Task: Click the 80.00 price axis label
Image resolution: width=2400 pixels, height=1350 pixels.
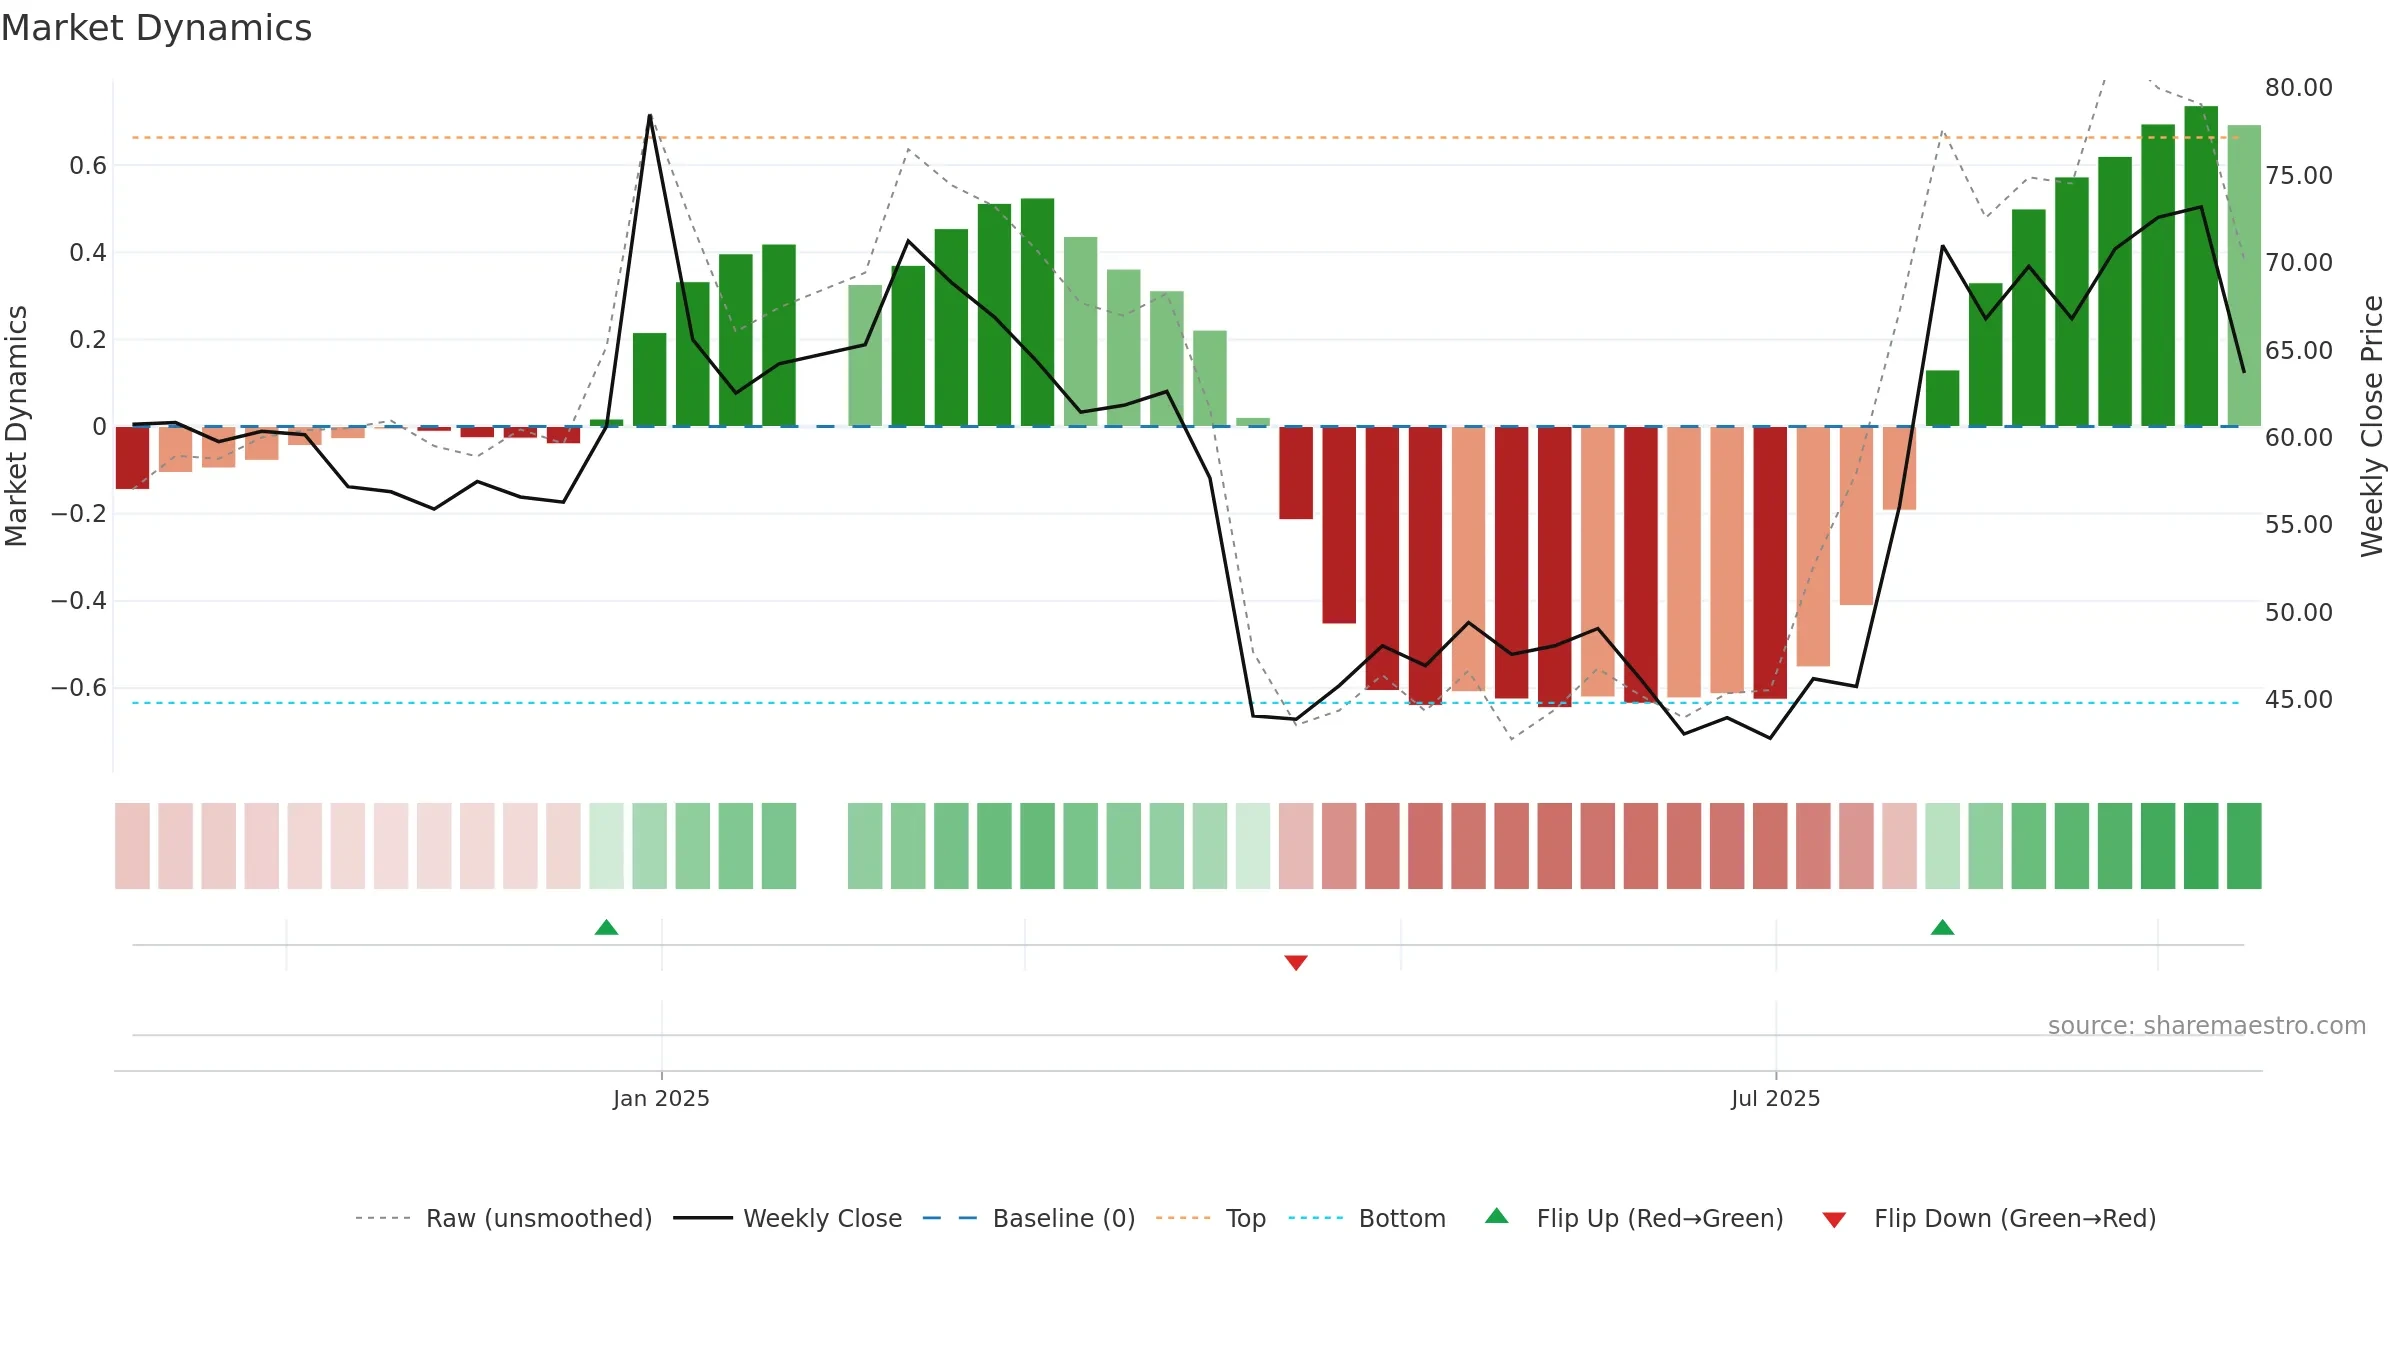Action: 2299,88
